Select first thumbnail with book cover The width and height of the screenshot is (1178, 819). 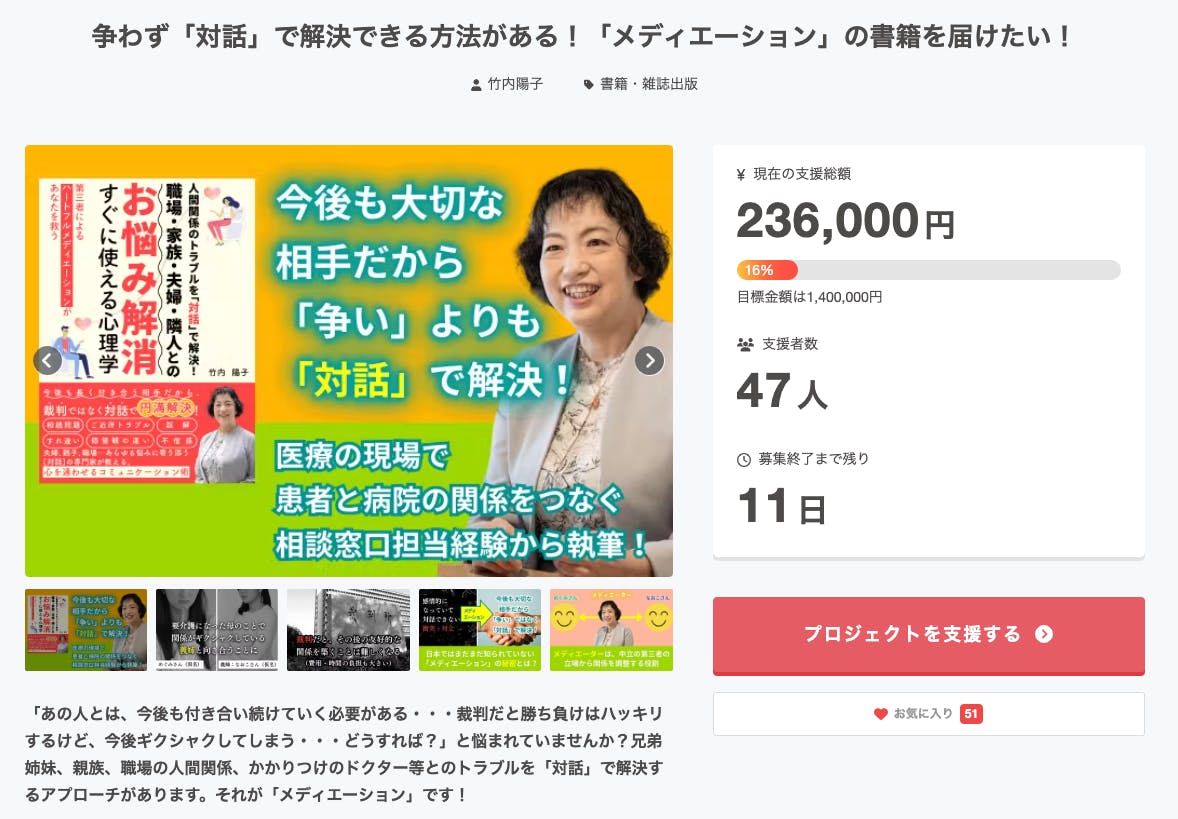tap(86, 630)
